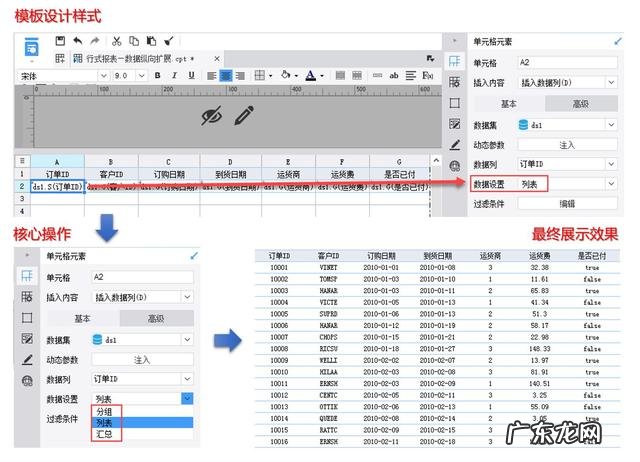Viewport: 640px width, 462px height.
Task: Open cell attributes icon in 模板设计样式 sidebar
Action: point(455,82)
